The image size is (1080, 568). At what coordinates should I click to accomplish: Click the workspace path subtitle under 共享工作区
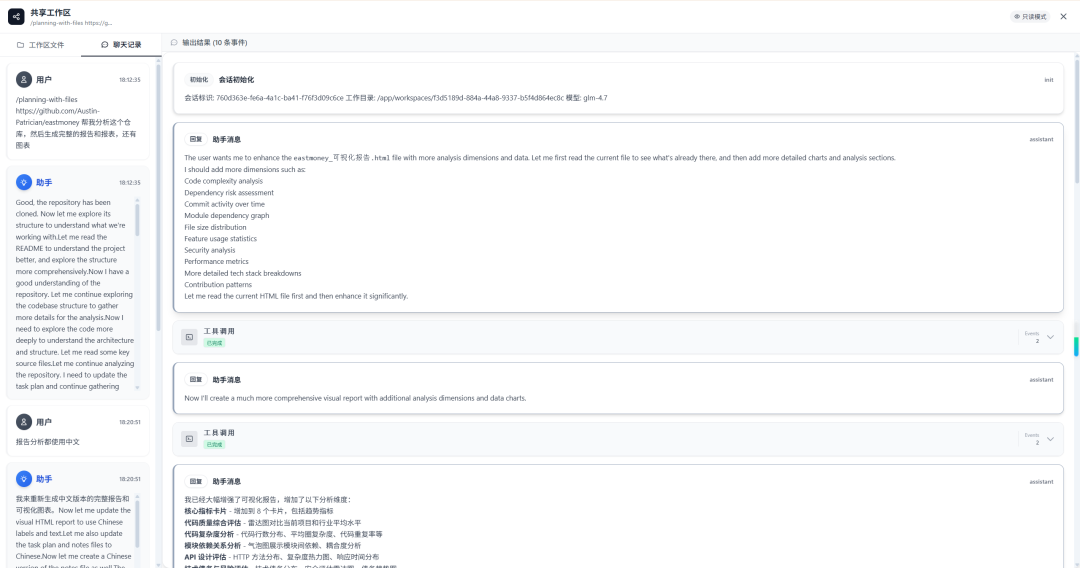71,23
